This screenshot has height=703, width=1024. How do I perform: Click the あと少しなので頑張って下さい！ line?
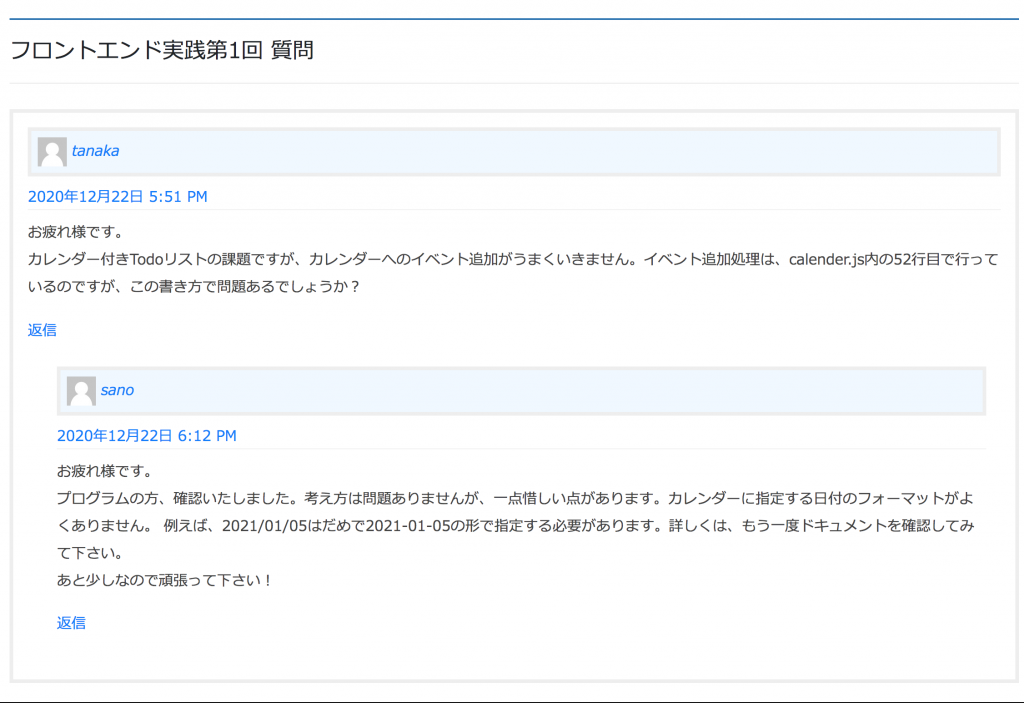[165, 580]
